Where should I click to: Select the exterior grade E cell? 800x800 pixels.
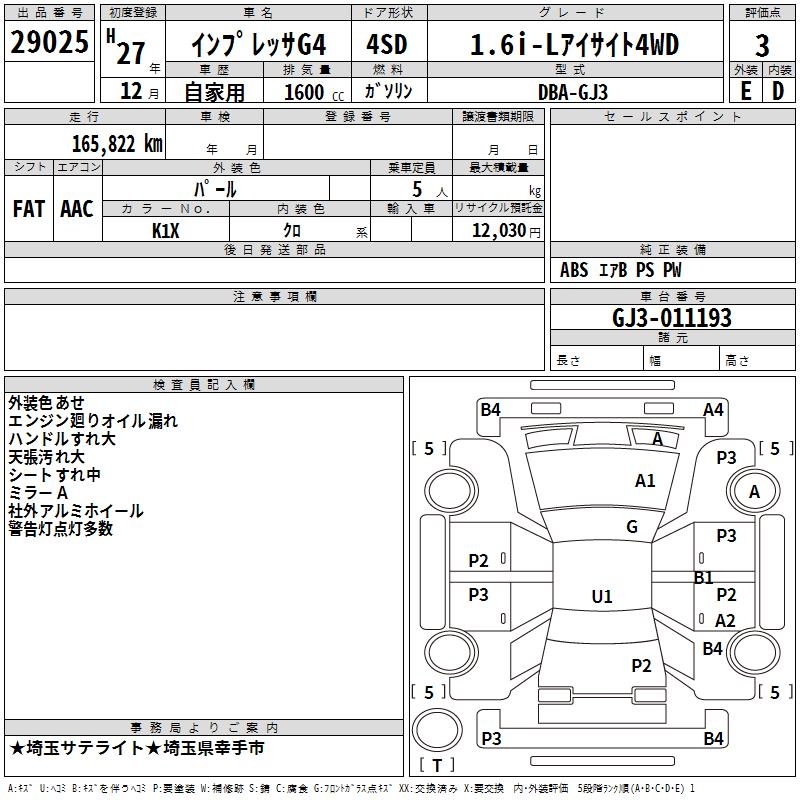coord(745,90)
